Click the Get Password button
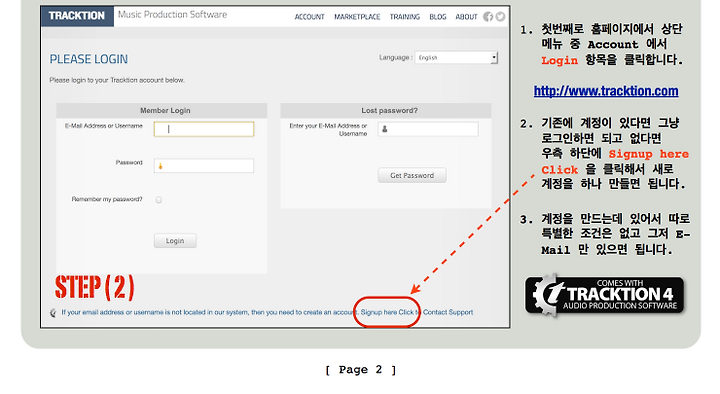Screen dimensions: 720x394 [x=412, y=175]
